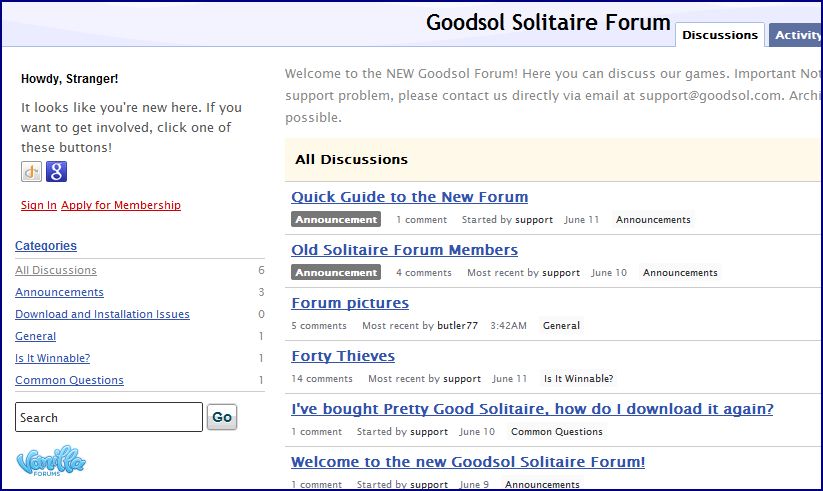Image resolution: width=823 pixels, height=491 pixels.
Task: Open Welcome to the new Goodsol Forum
Action: (x=468, y=462)
